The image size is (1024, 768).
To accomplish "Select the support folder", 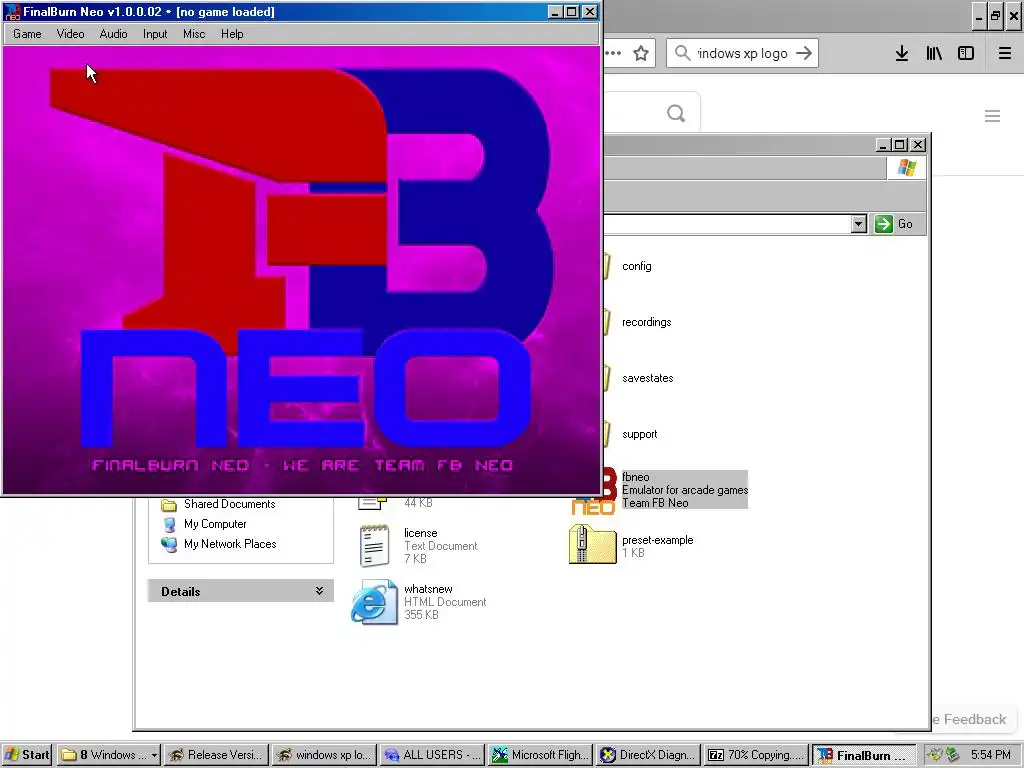I will point(639,434).
